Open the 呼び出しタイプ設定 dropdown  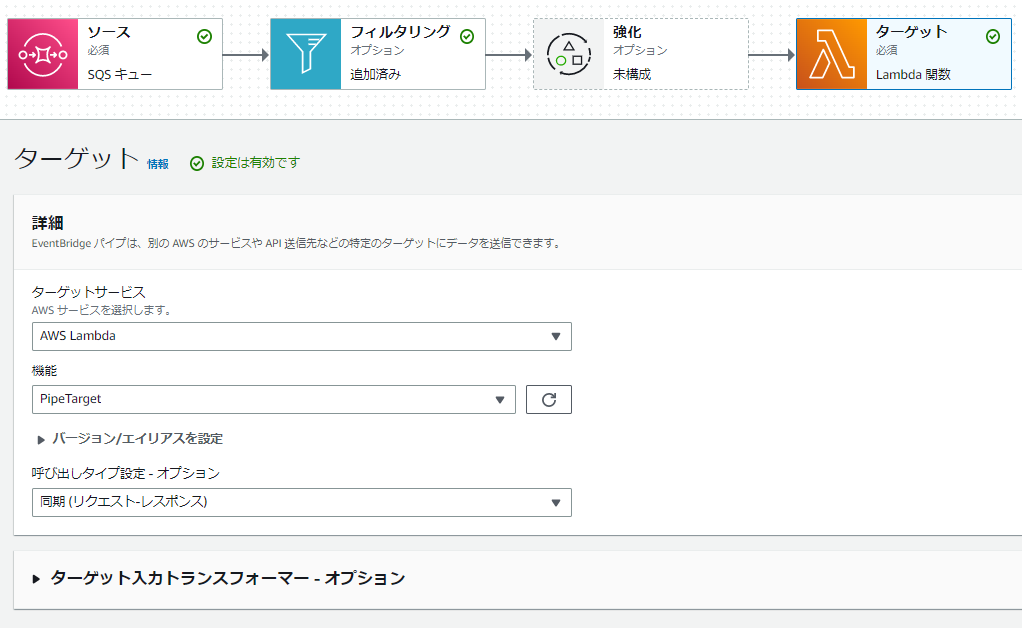(x=302, y=502)
